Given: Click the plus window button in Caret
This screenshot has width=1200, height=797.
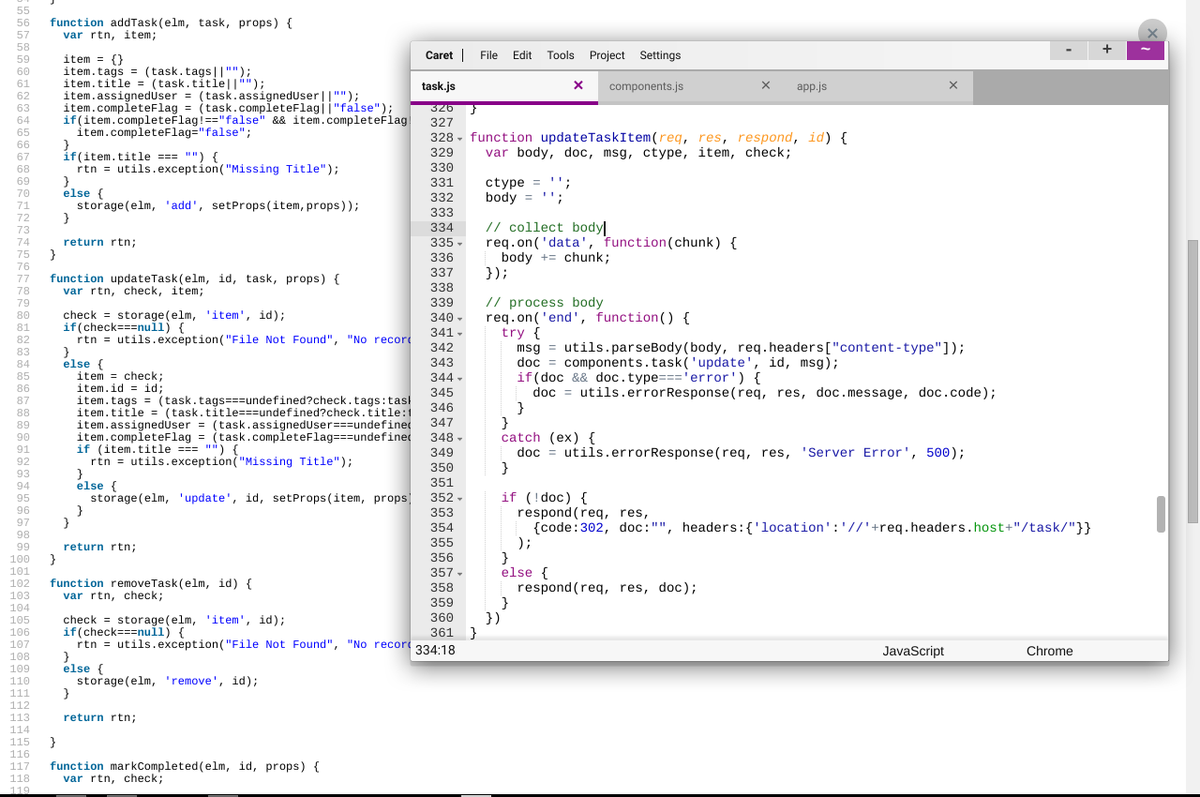Looking at the screenshot, I should tap(1107, 49).
